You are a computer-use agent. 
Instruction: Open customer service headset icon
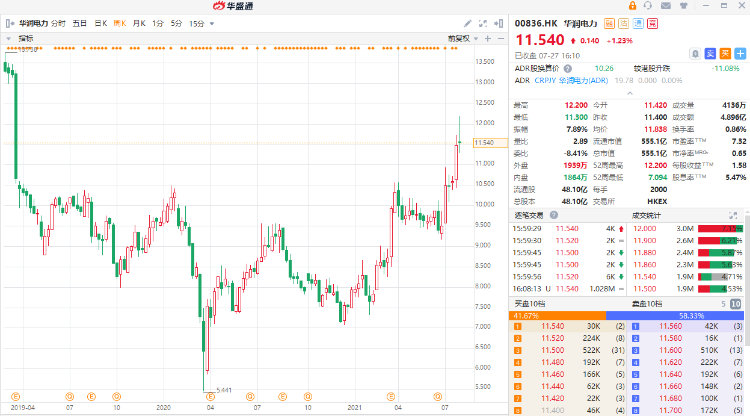(x=648, y=6)
